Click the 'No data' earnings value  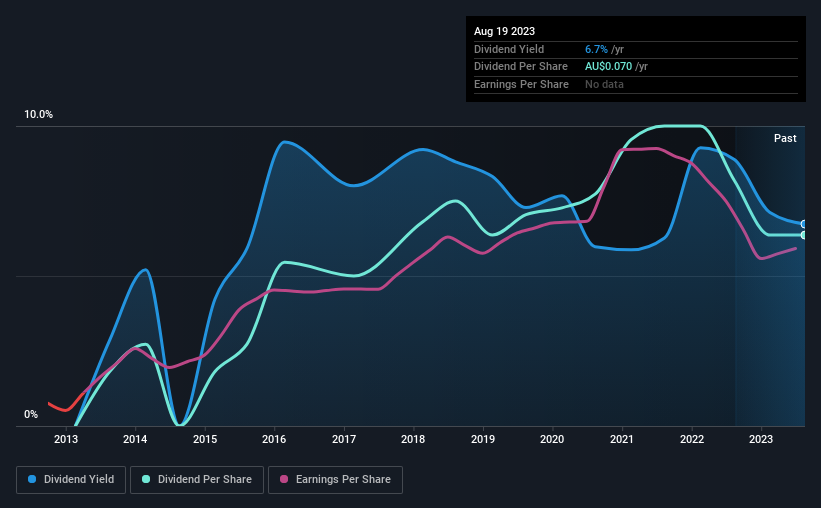click(604, 84)
